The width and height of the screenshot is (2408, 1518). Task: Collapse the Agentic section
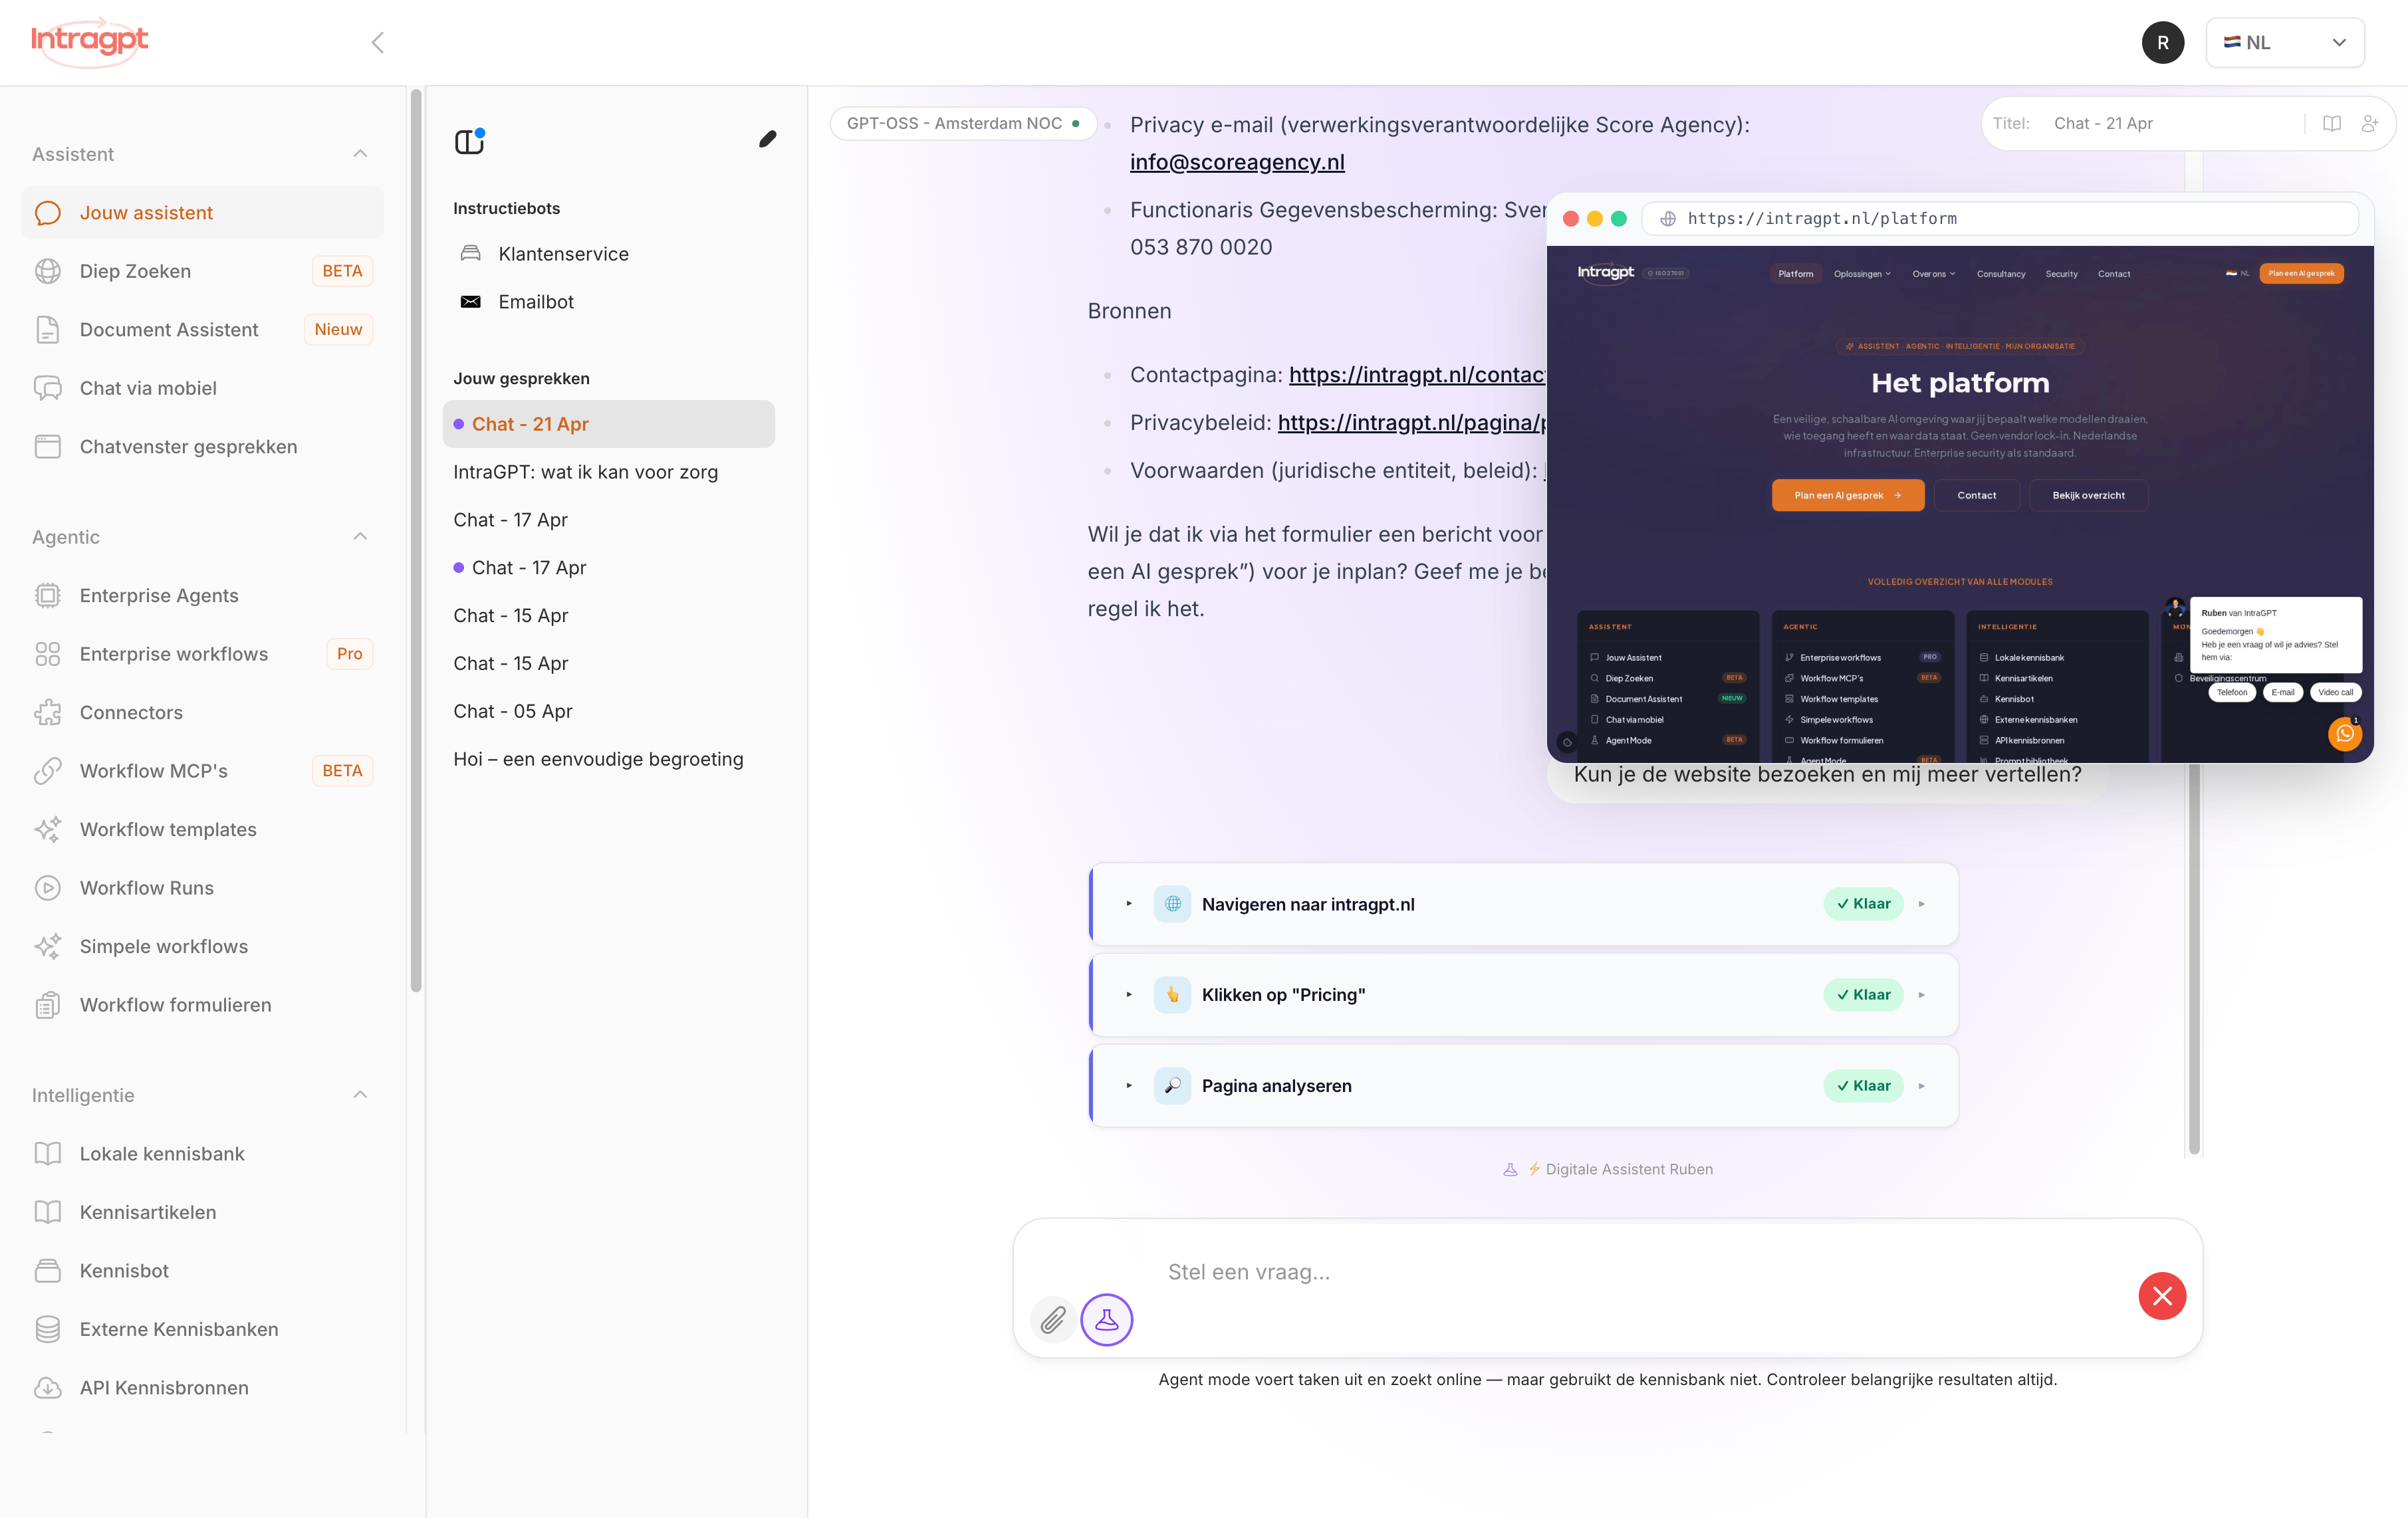[360, 537]
